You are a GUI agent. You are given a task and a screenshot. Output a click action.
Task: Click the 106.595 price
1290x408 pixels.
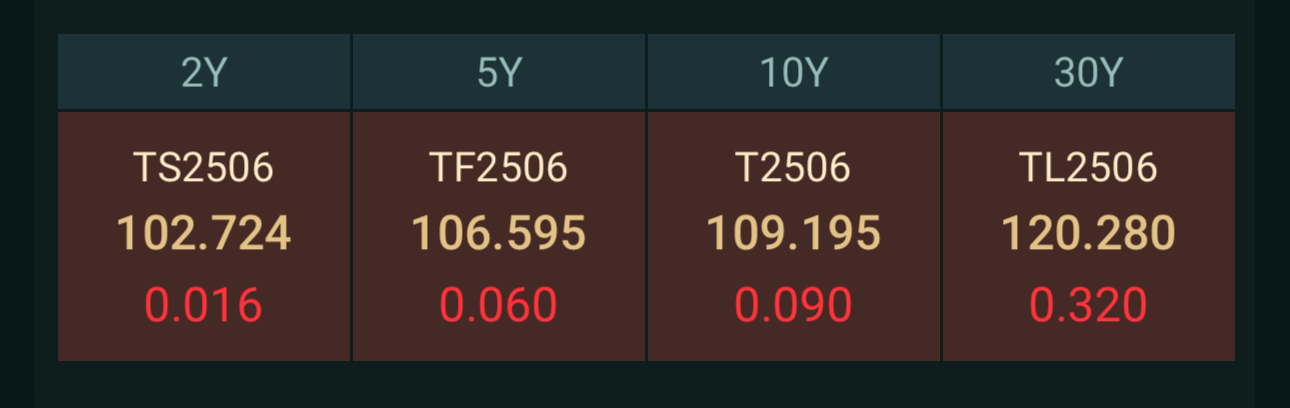tap(499, 234)
